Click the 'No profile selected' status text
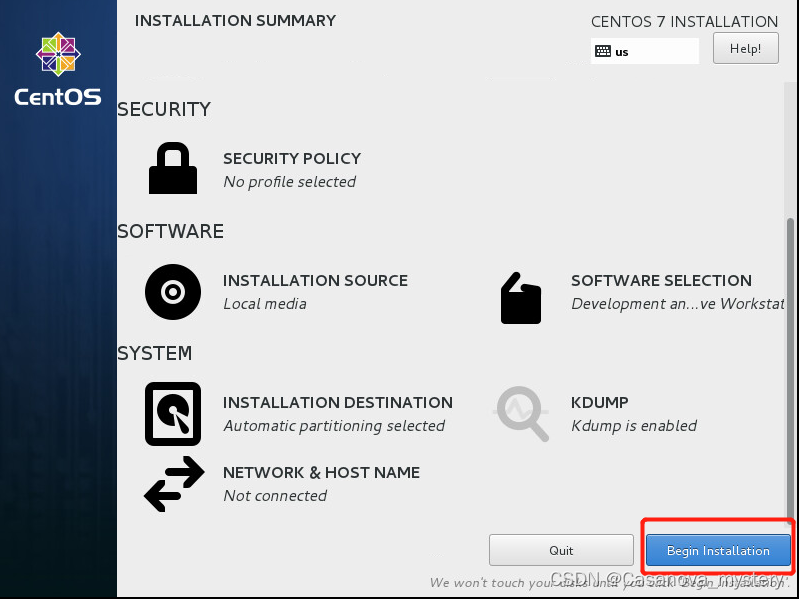The image size is (799, 599). [x=289, y=182]
